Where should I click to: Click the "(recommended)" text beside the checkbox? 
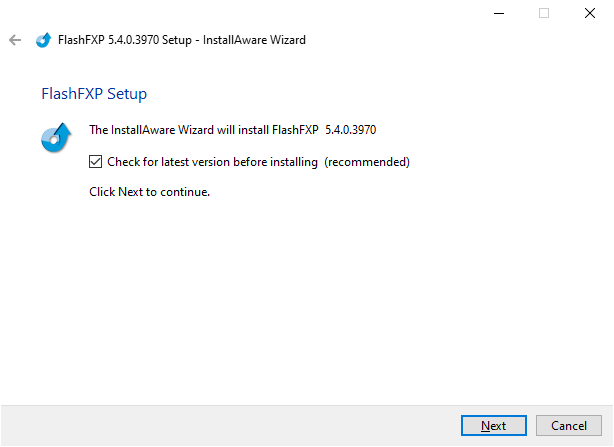(367, 161)
